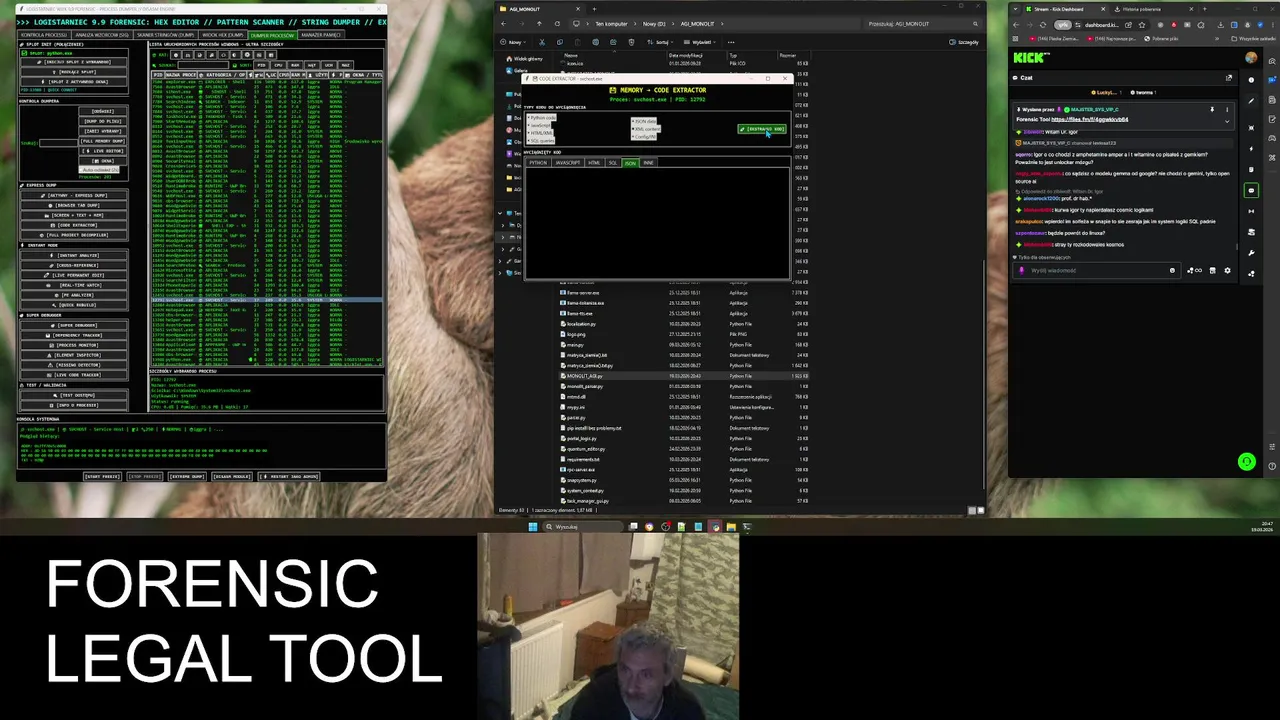The image size is (1280, 720).
Task: Open the Nowy dropdown in File Explorer
Action: (513, 42)
